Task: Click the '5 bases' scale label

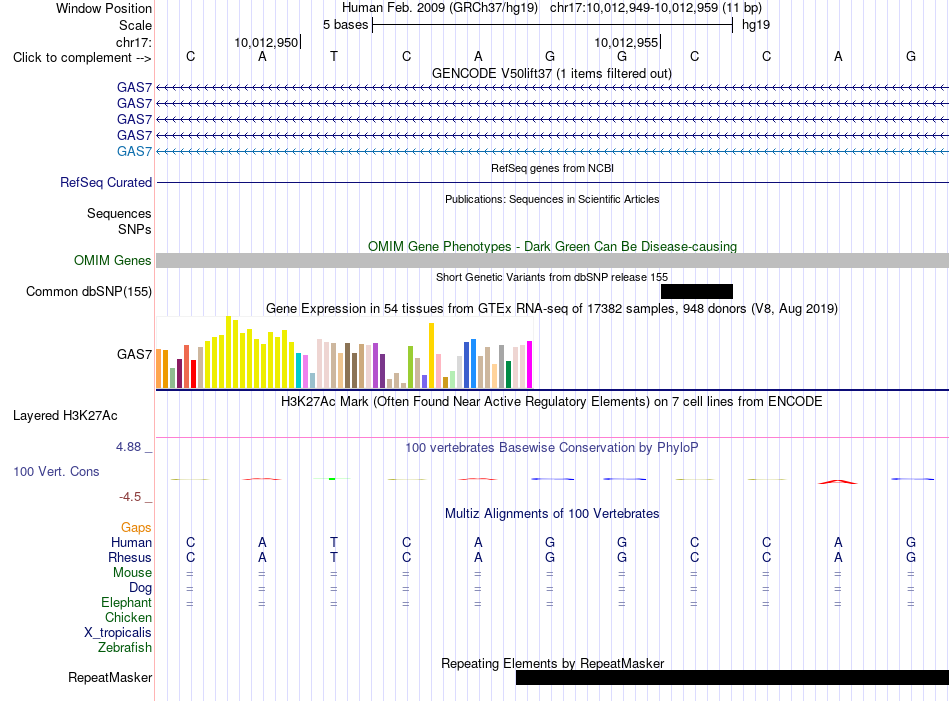Action: pyautogui.click(x=345, y=25)
